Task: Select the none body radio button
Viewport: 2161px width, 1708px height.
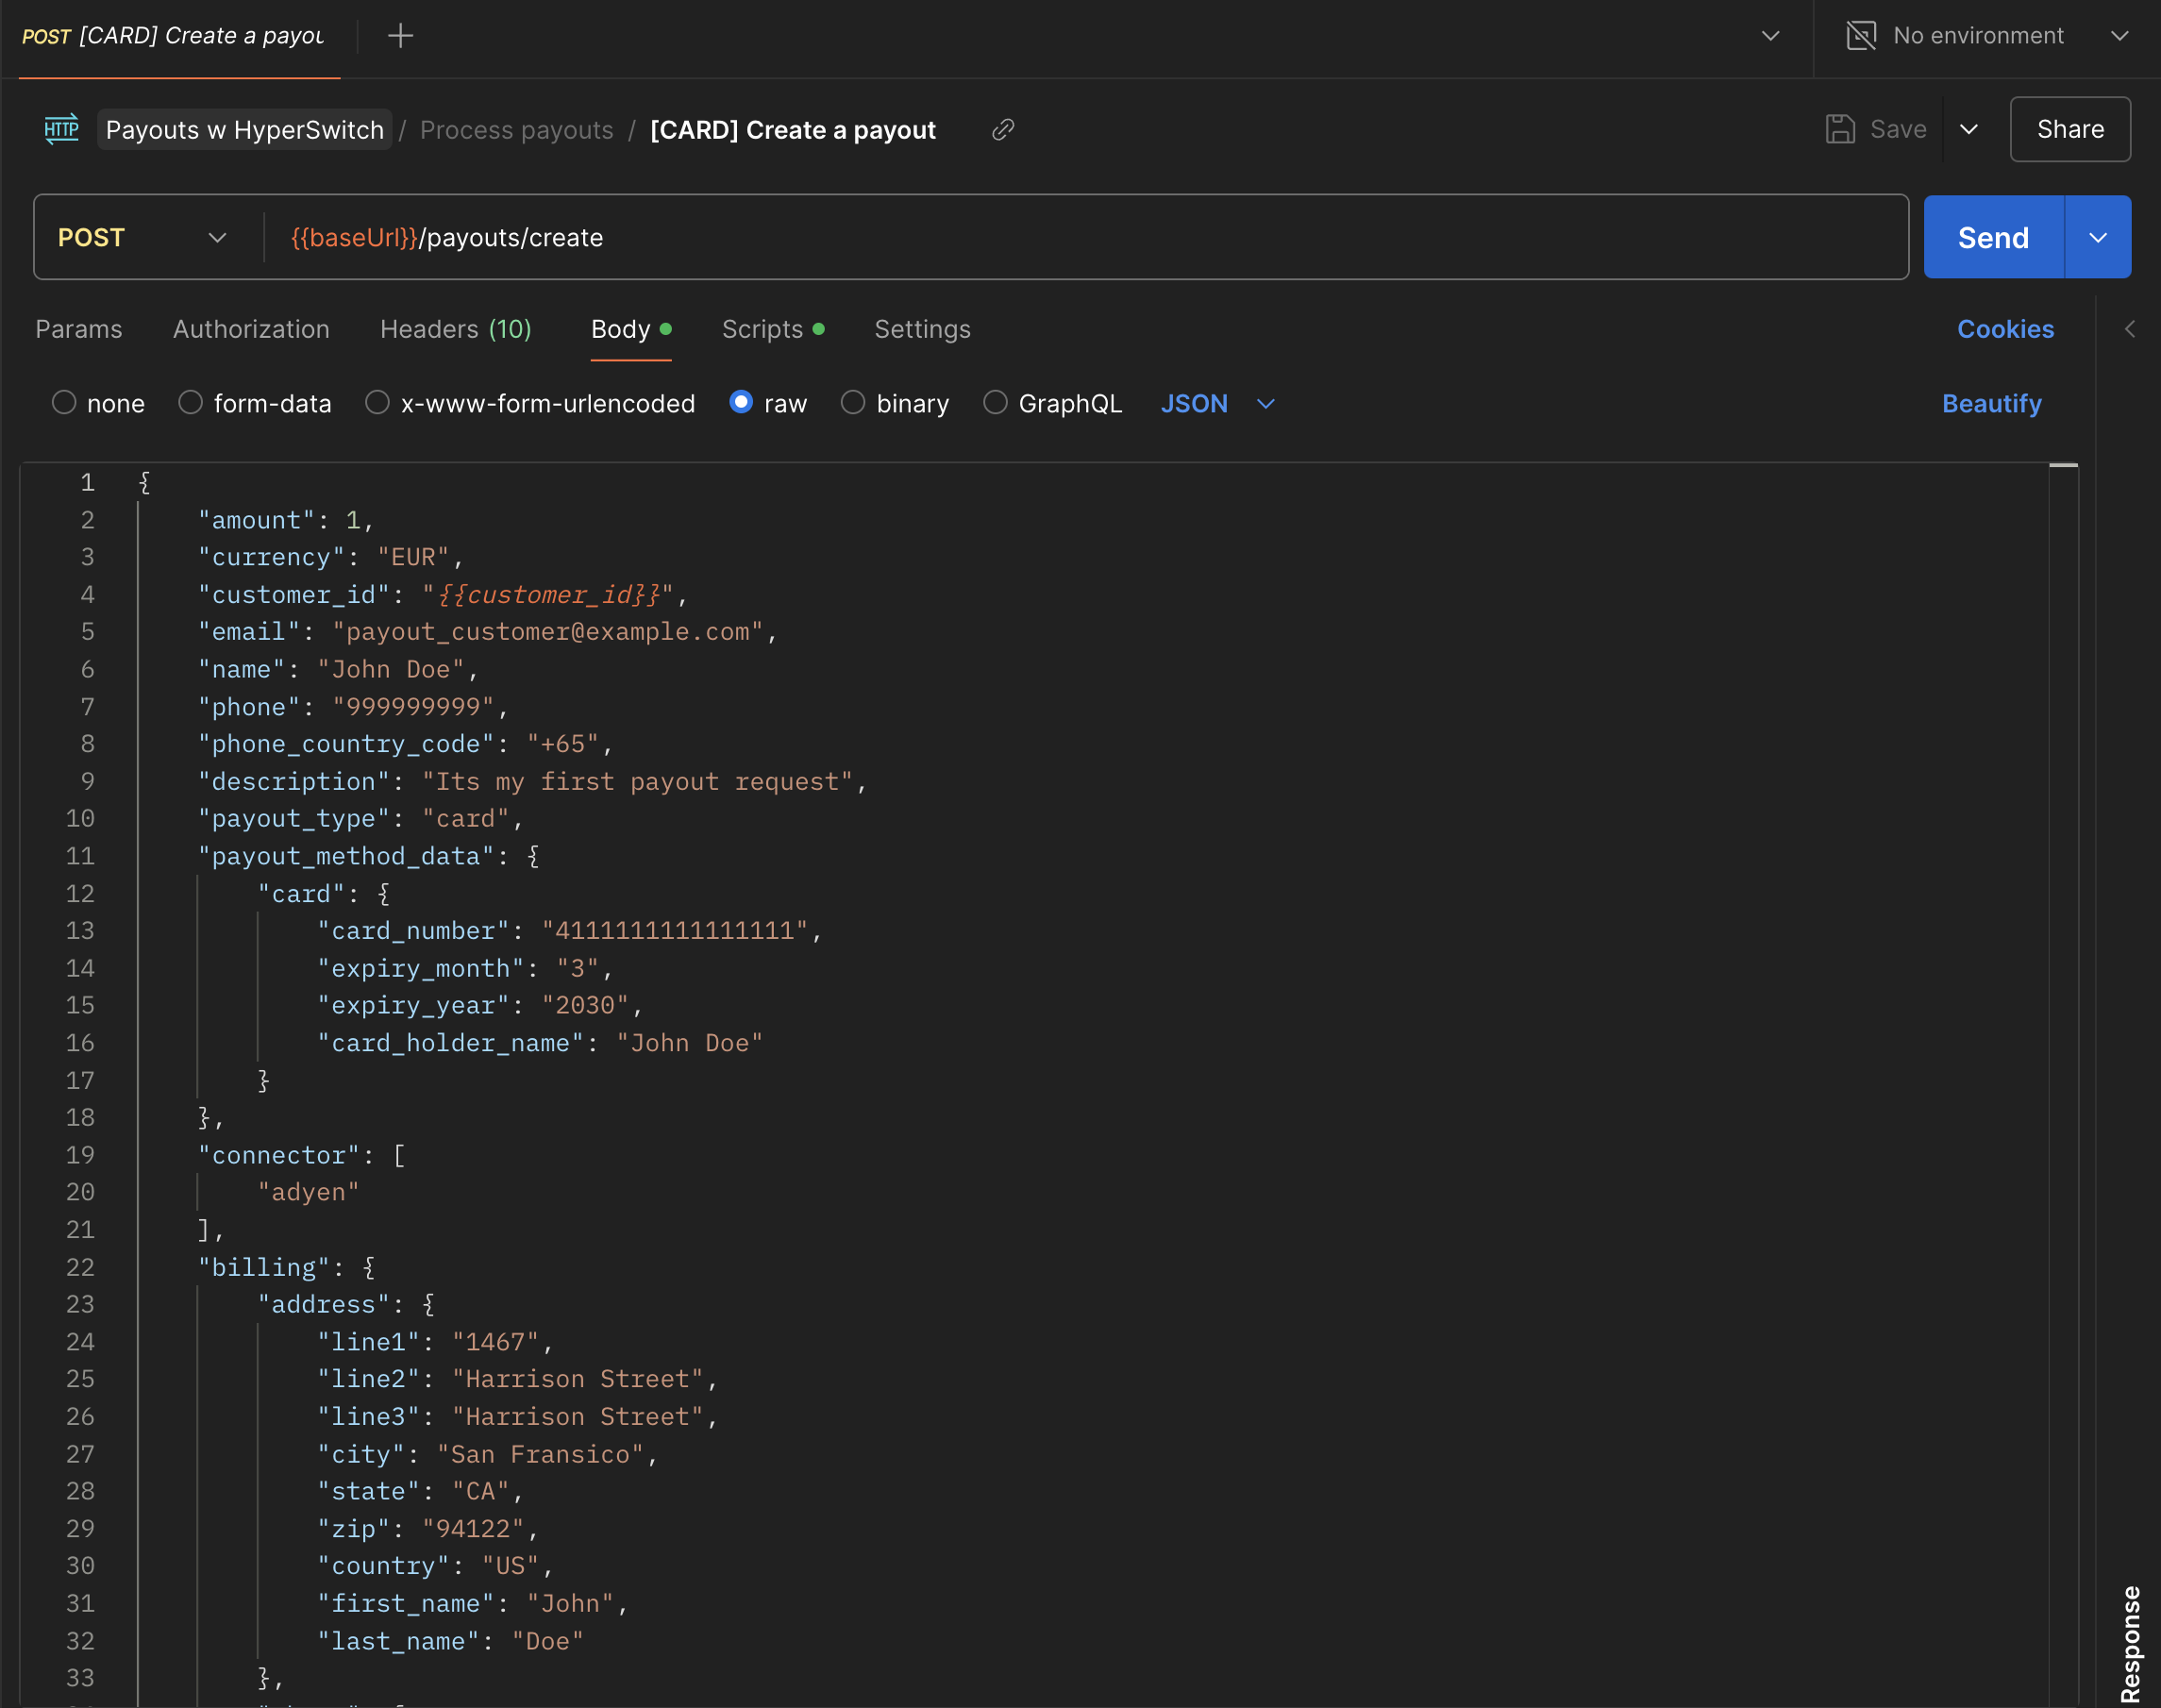Action: [64, 403]
